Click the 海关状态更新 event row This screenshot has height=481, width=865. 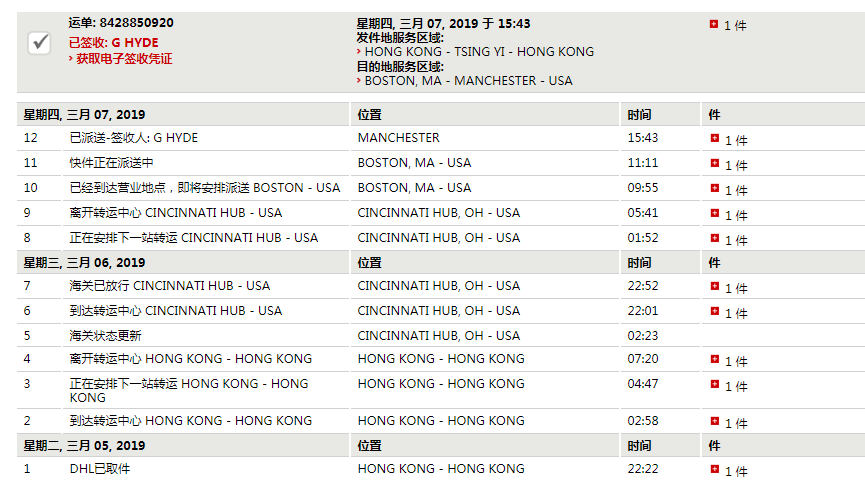point(441,335)
